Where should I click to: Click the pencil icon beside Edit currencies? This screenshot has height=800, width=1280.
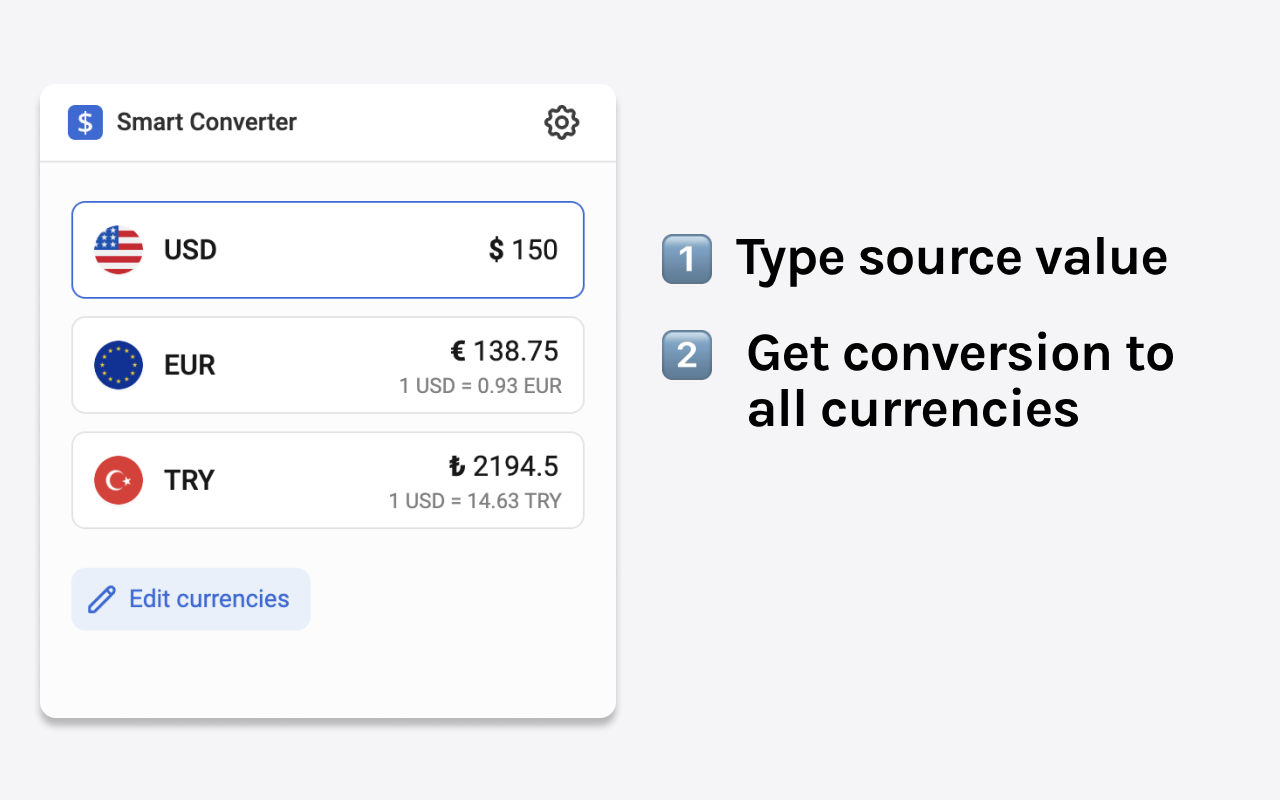[102, 599]
